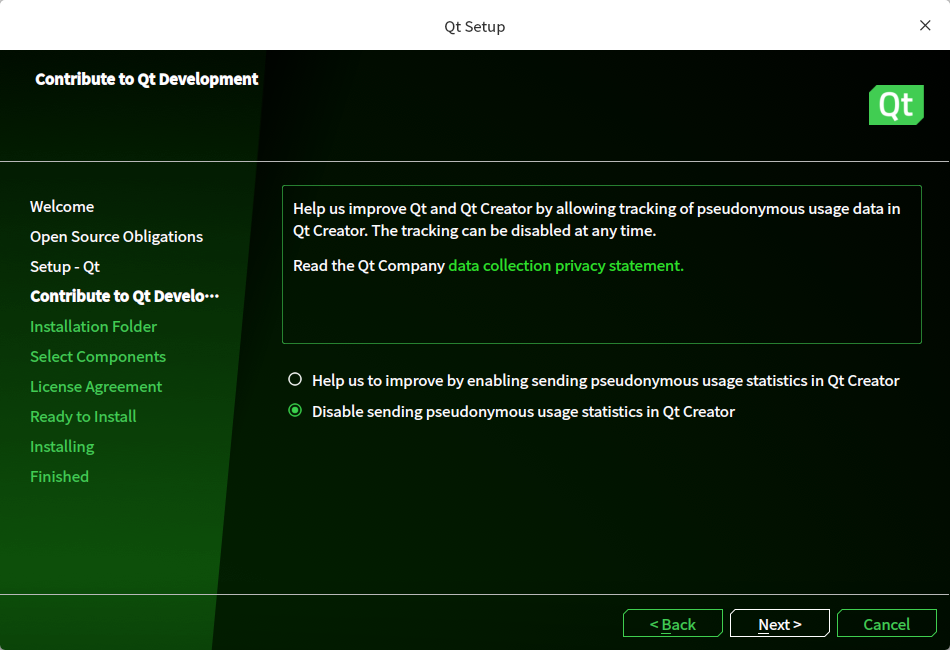Disable sending pseudonymous usage statistics
Viewport: 950px width, 650px height.
click(x=296, y=410)
